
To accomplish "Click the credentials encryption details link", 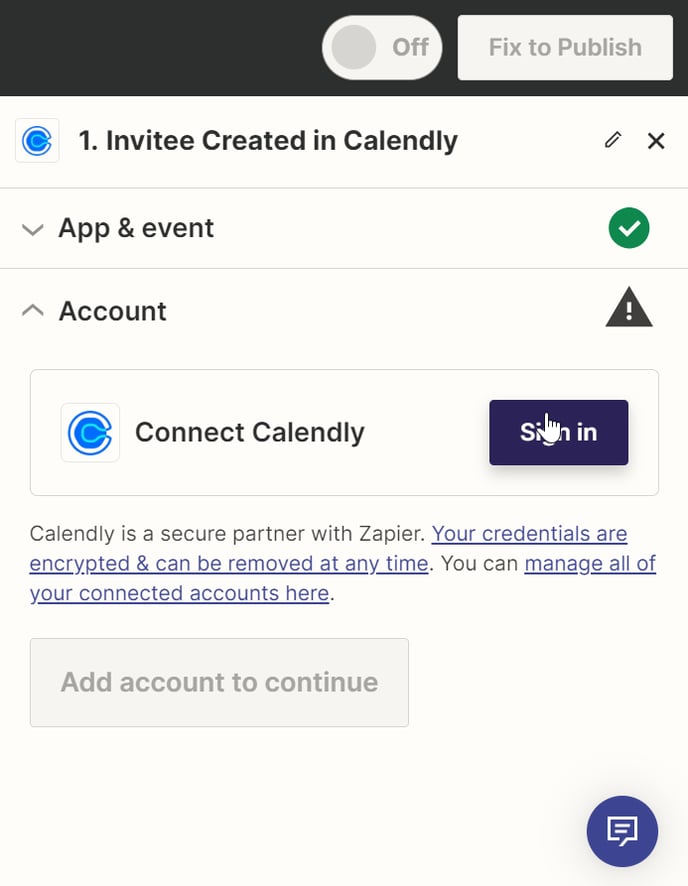I will pos(528,533).
